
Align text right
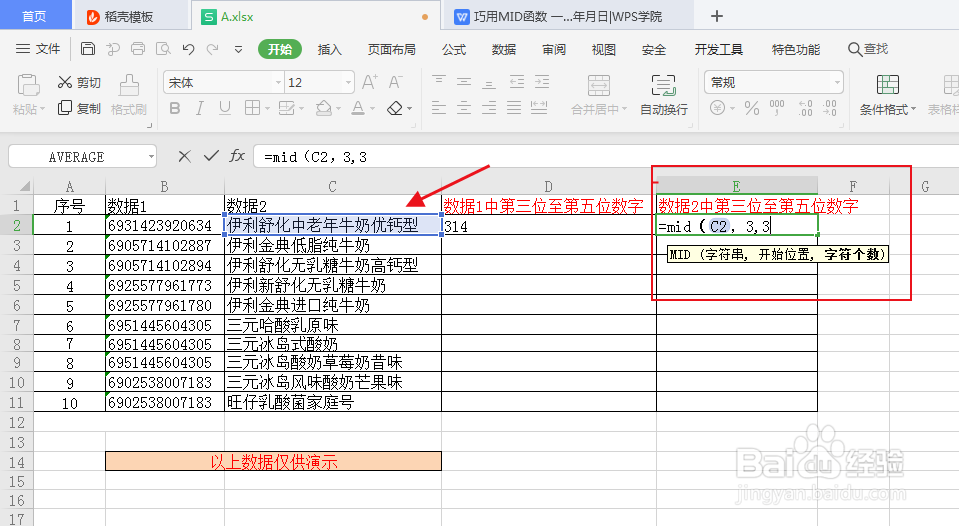[489, 108]
